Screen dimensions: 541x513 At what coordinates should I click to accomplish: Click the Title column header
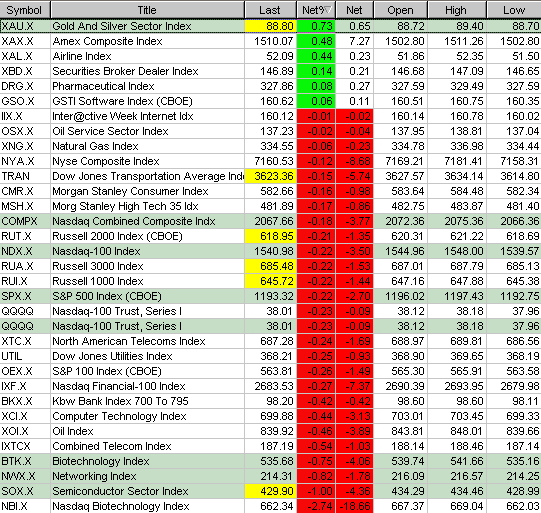147,10
